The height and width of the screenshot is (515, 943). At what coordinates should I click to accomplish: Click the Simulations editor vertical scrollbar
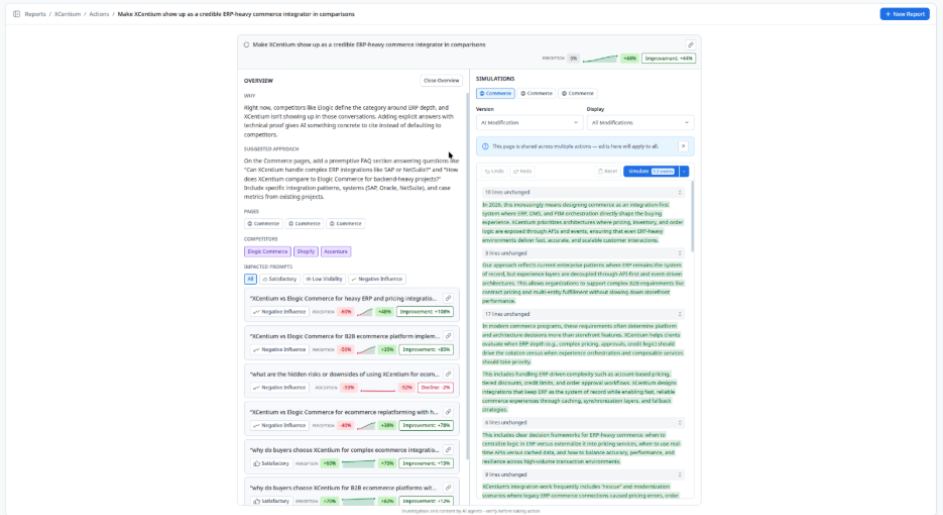pyautogui.click(x=693, y=217)
